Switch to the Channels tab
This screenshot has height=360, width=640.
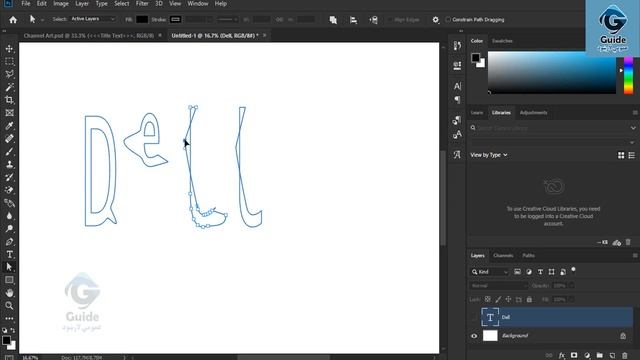point(503,256)
